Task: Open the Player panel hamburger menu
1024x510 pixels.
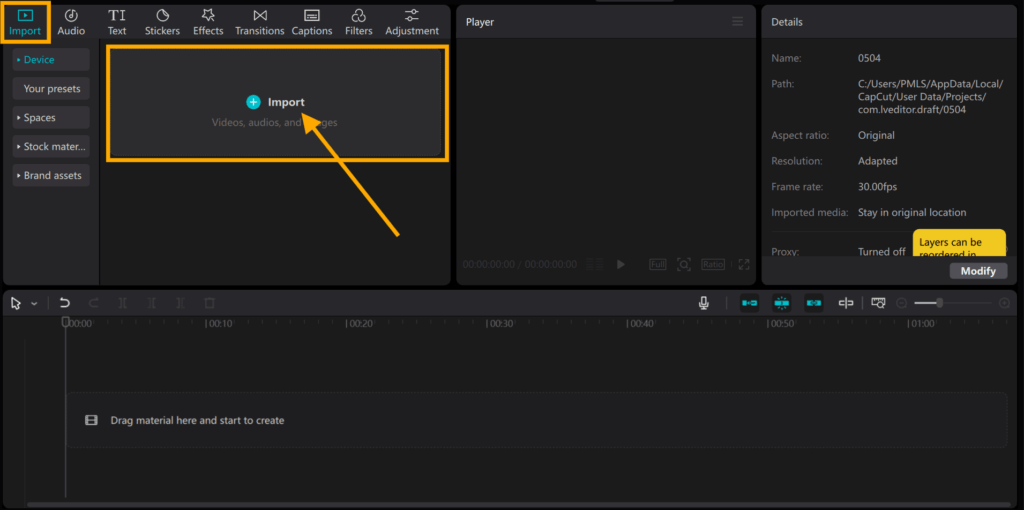Action: tap(738, 22)
